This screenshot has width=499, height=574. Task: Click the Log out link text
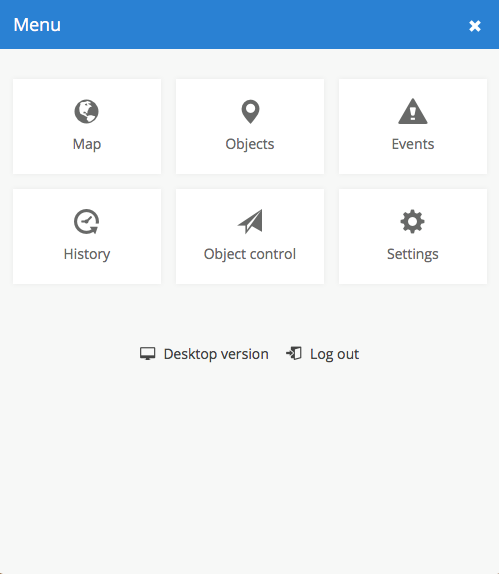tap(334, 354)
